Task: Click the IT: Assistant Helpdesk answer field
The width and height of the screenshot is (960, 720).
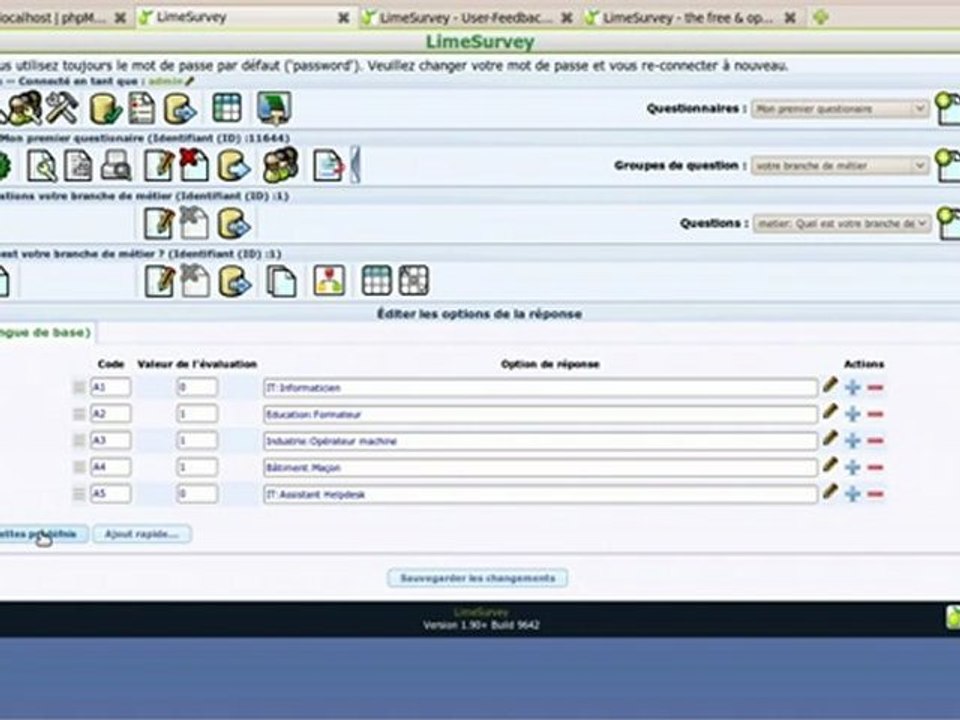Action: [541, 494]
